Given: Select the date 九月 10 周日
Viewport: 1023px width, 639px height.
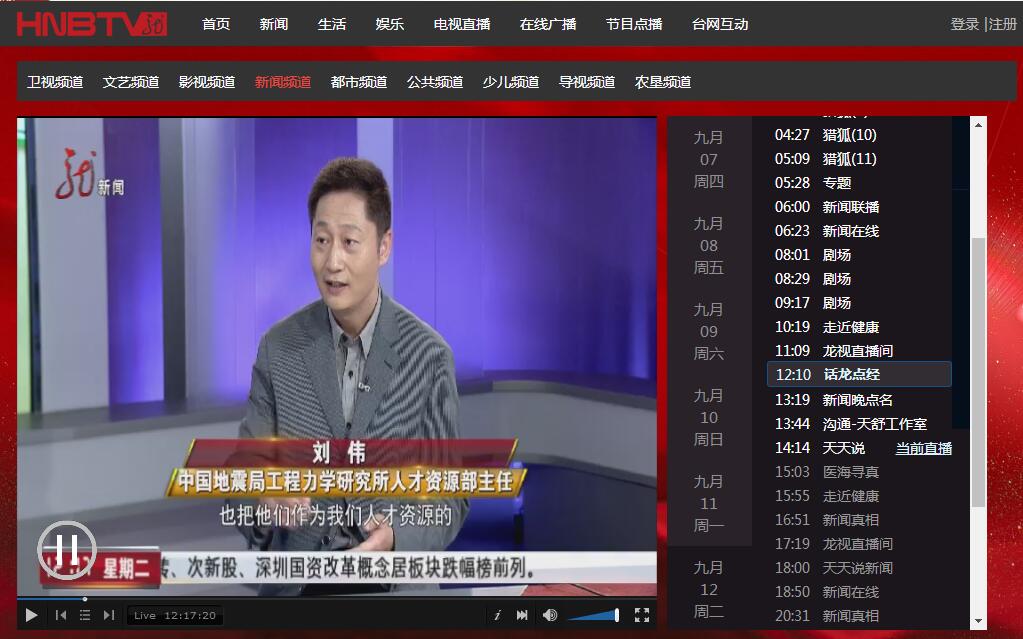Looking at the screenshot, I should point(709,418).
